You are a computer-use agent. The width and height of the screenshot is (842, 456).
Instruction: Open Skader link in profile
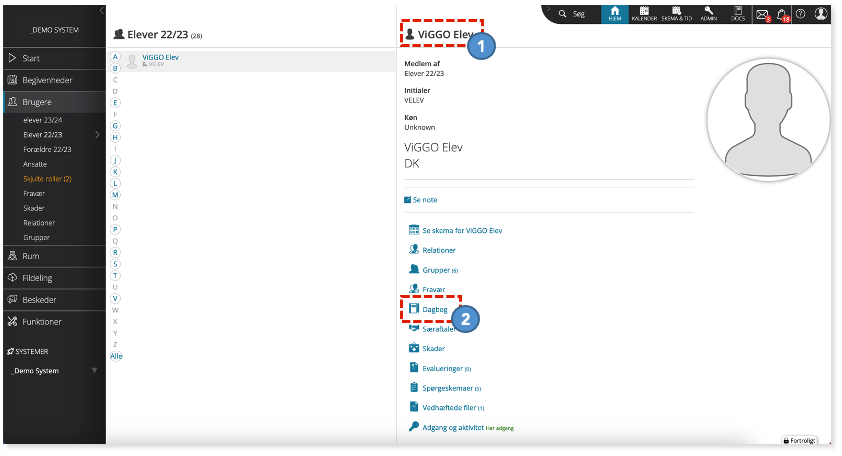(433, 349)
